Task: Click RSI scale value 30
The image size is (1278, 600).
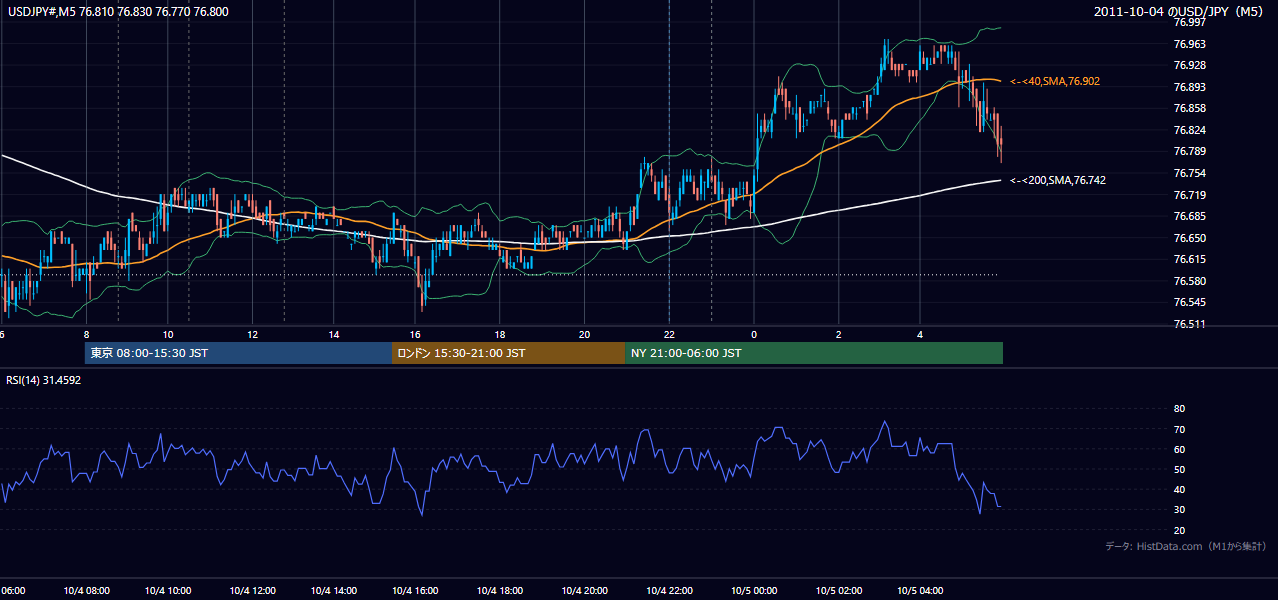Action: (1179, 509)
